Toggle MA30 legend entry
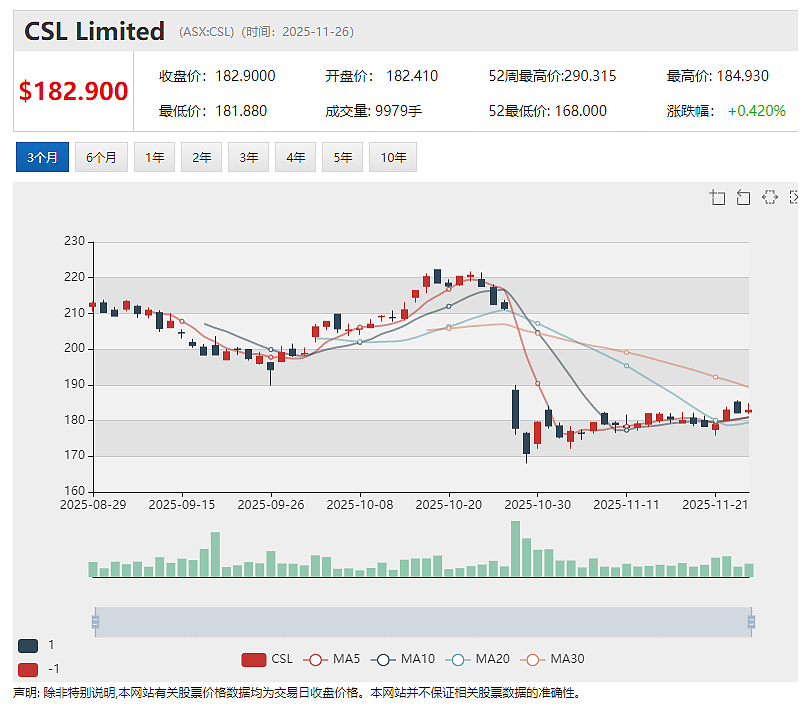The image size is (812, 715). (552, 659)
